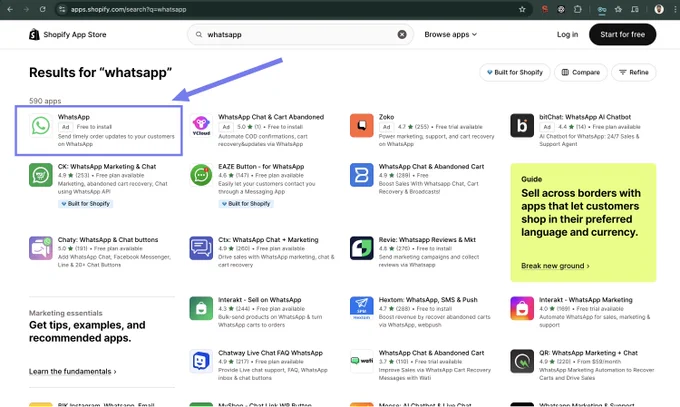Open the Chrome three-dot menu
The image size is (680, 407).
(672, 9)
